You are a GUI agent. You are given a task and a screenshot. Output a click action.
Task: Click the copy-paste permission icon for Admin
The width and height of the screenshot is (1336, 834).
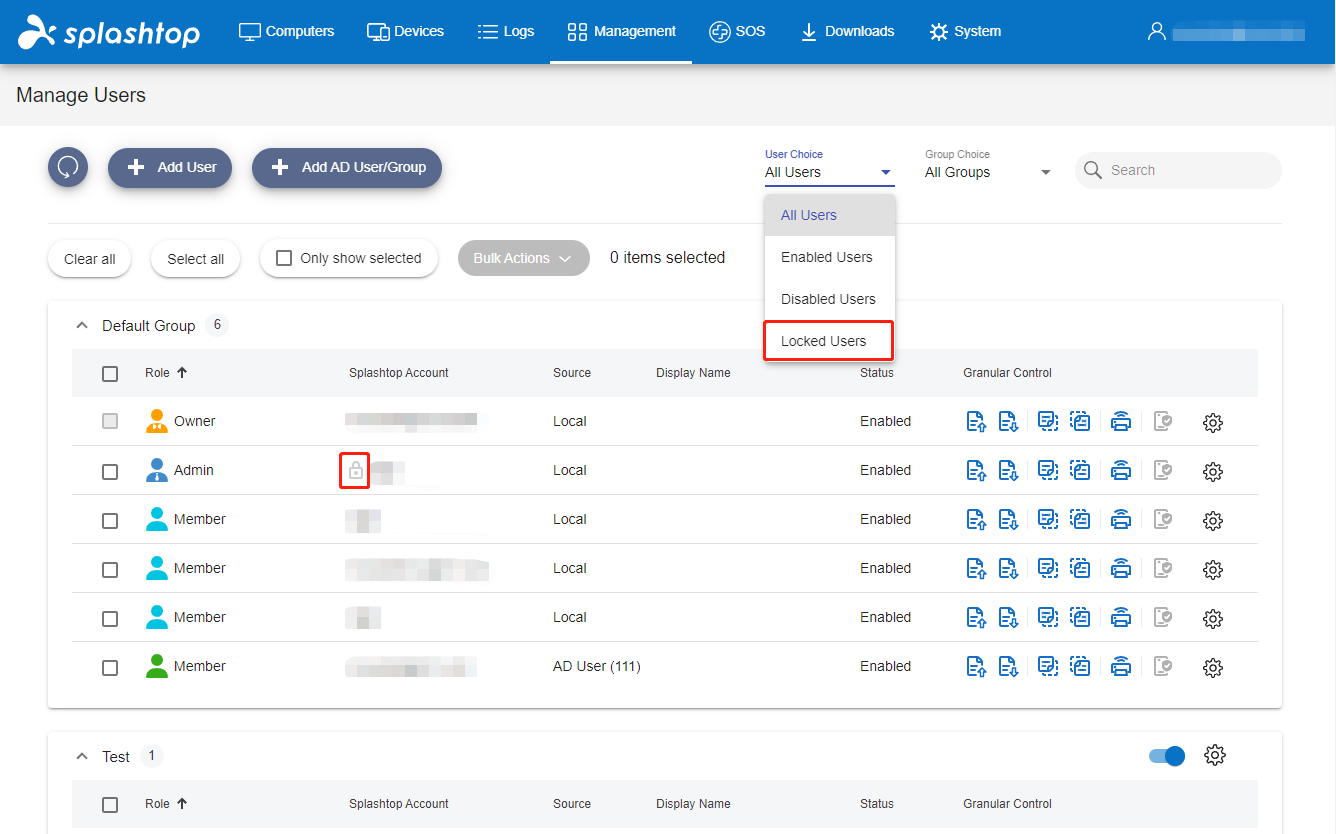1080,470
